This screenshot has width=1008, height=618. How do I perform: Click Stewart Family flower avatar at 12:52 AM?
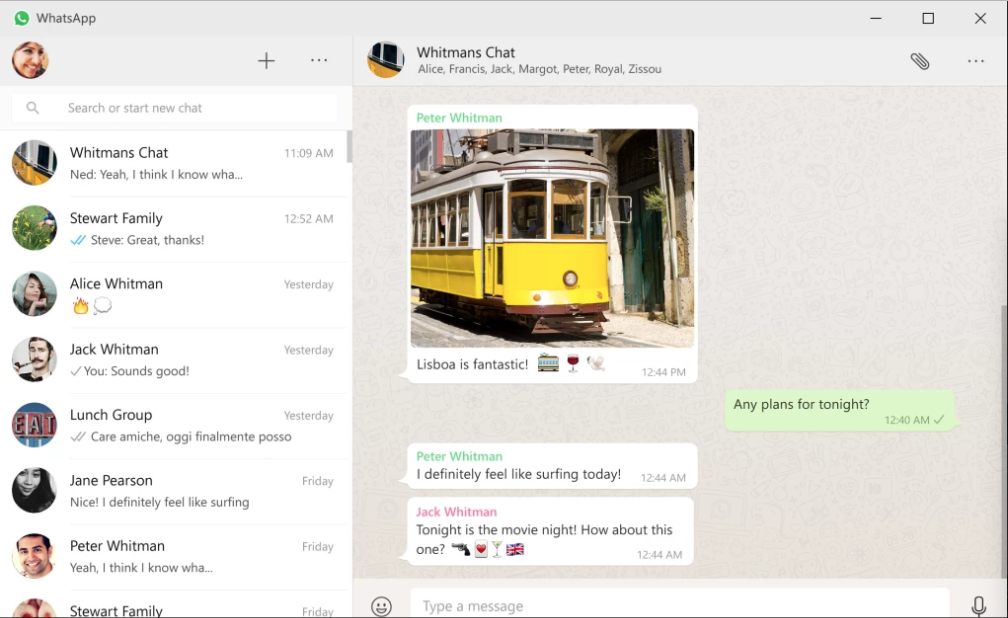(x=35, y=228)
